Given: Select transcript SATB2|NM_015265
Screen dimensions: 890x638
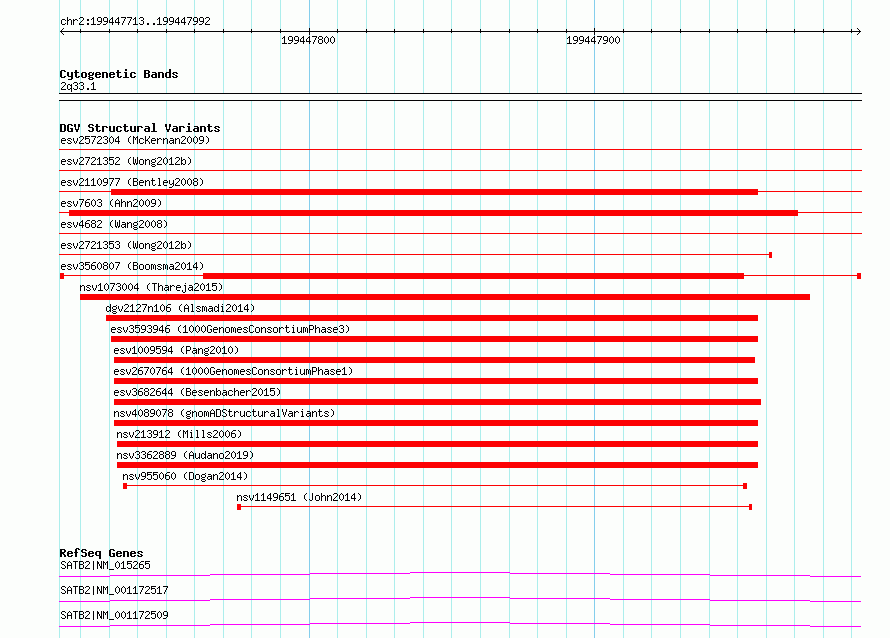Looking at the screenshot, I should pos(105,565).
